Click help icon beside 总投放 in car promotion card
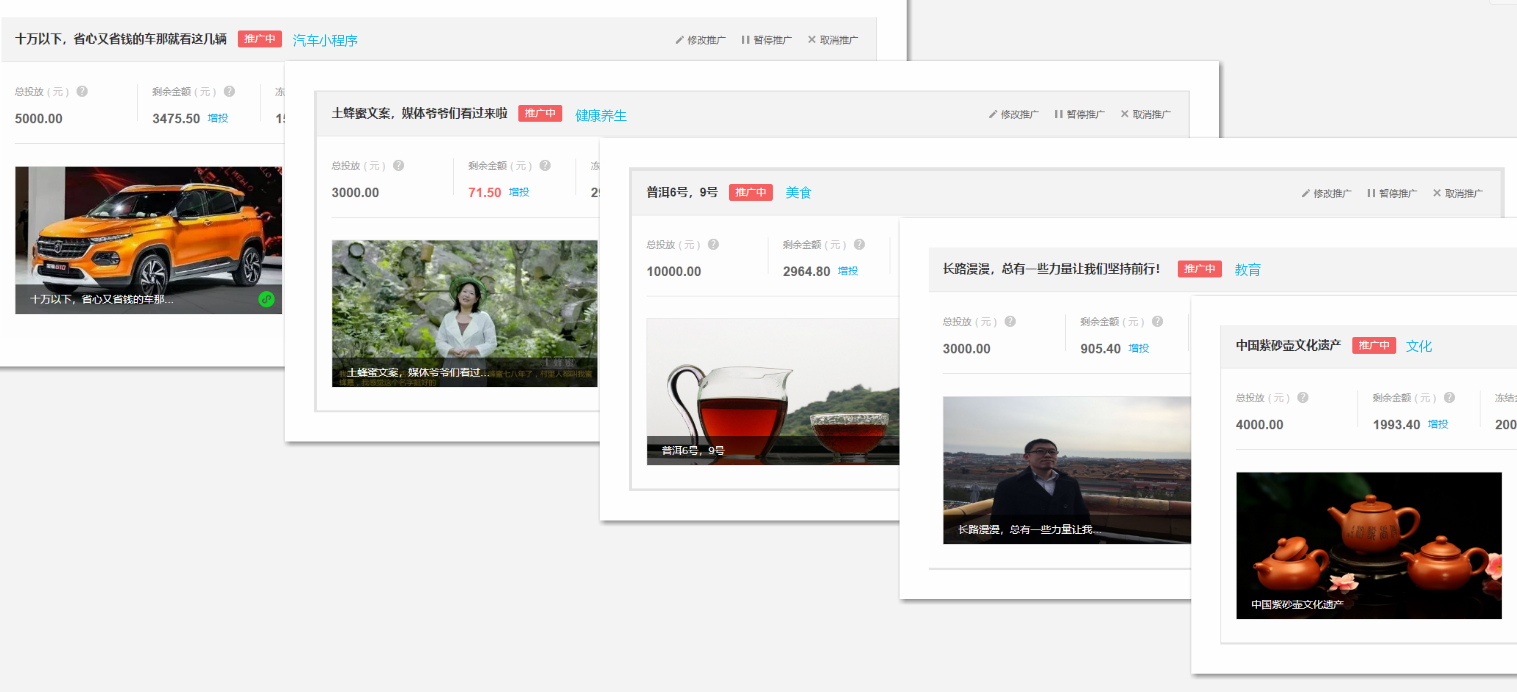This screenshot has height=692, width=1517. [x=82, y=91]
